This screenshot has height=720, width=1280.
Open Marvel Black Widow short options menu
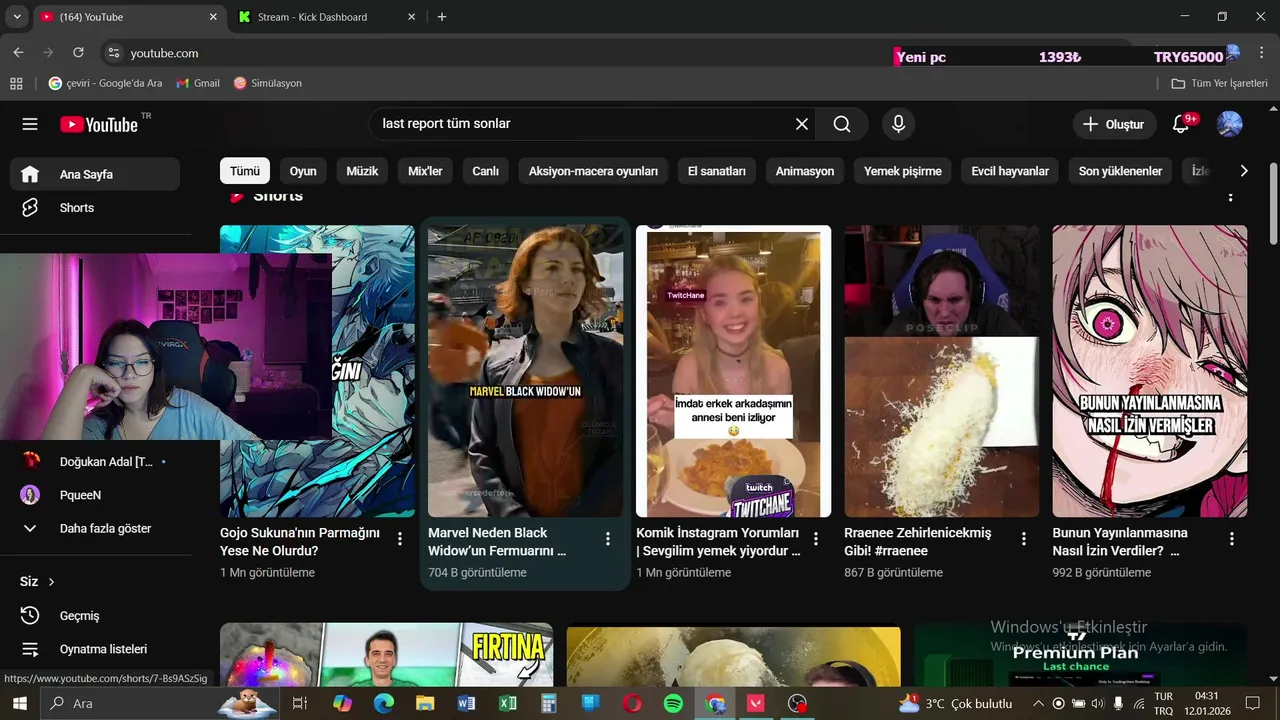[x=608, y=539]
